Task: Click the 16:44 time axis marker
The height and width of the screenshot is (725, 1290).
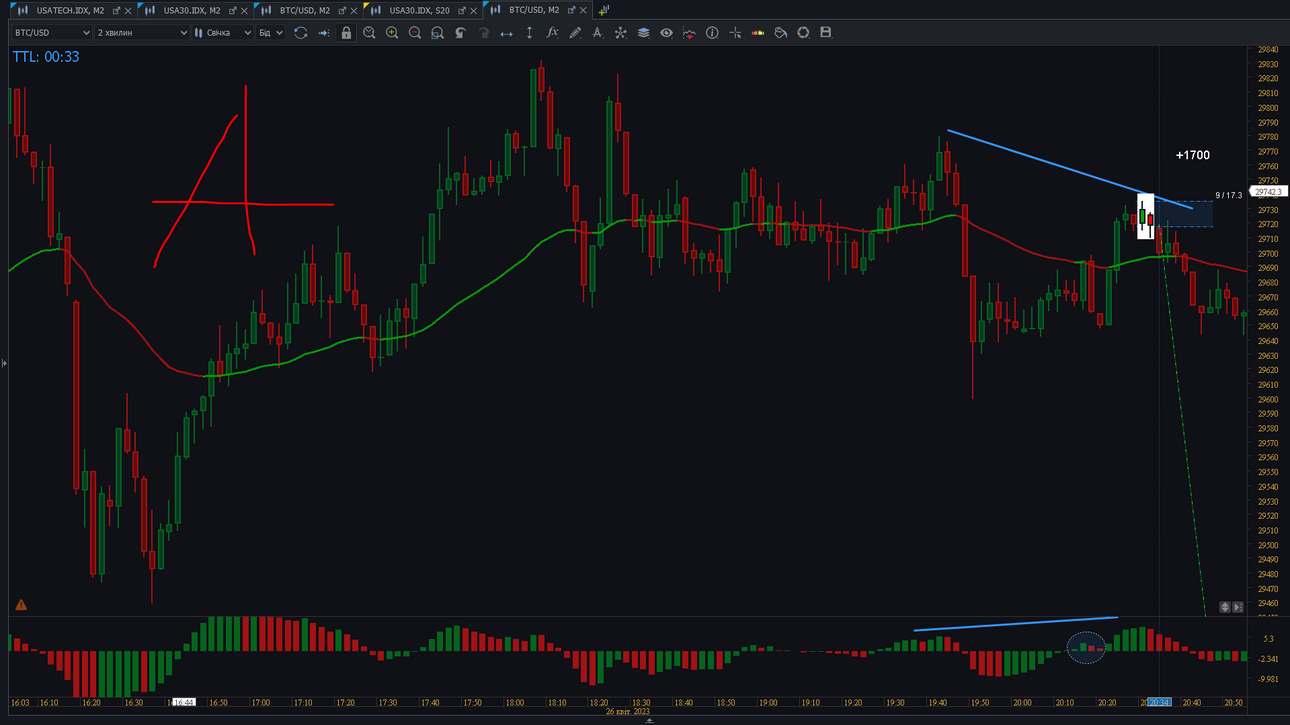Action: 183,703
